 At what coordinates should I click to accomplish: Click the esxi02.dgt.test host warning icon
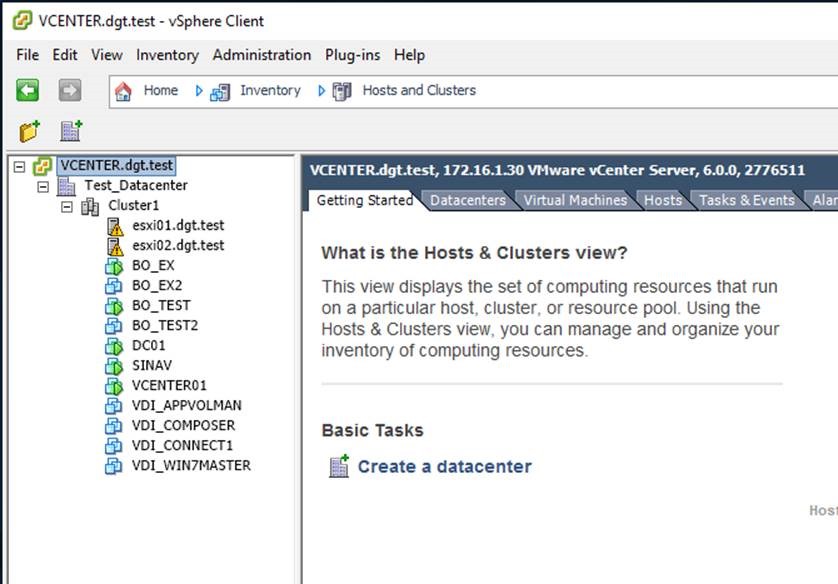coord(115,246)
